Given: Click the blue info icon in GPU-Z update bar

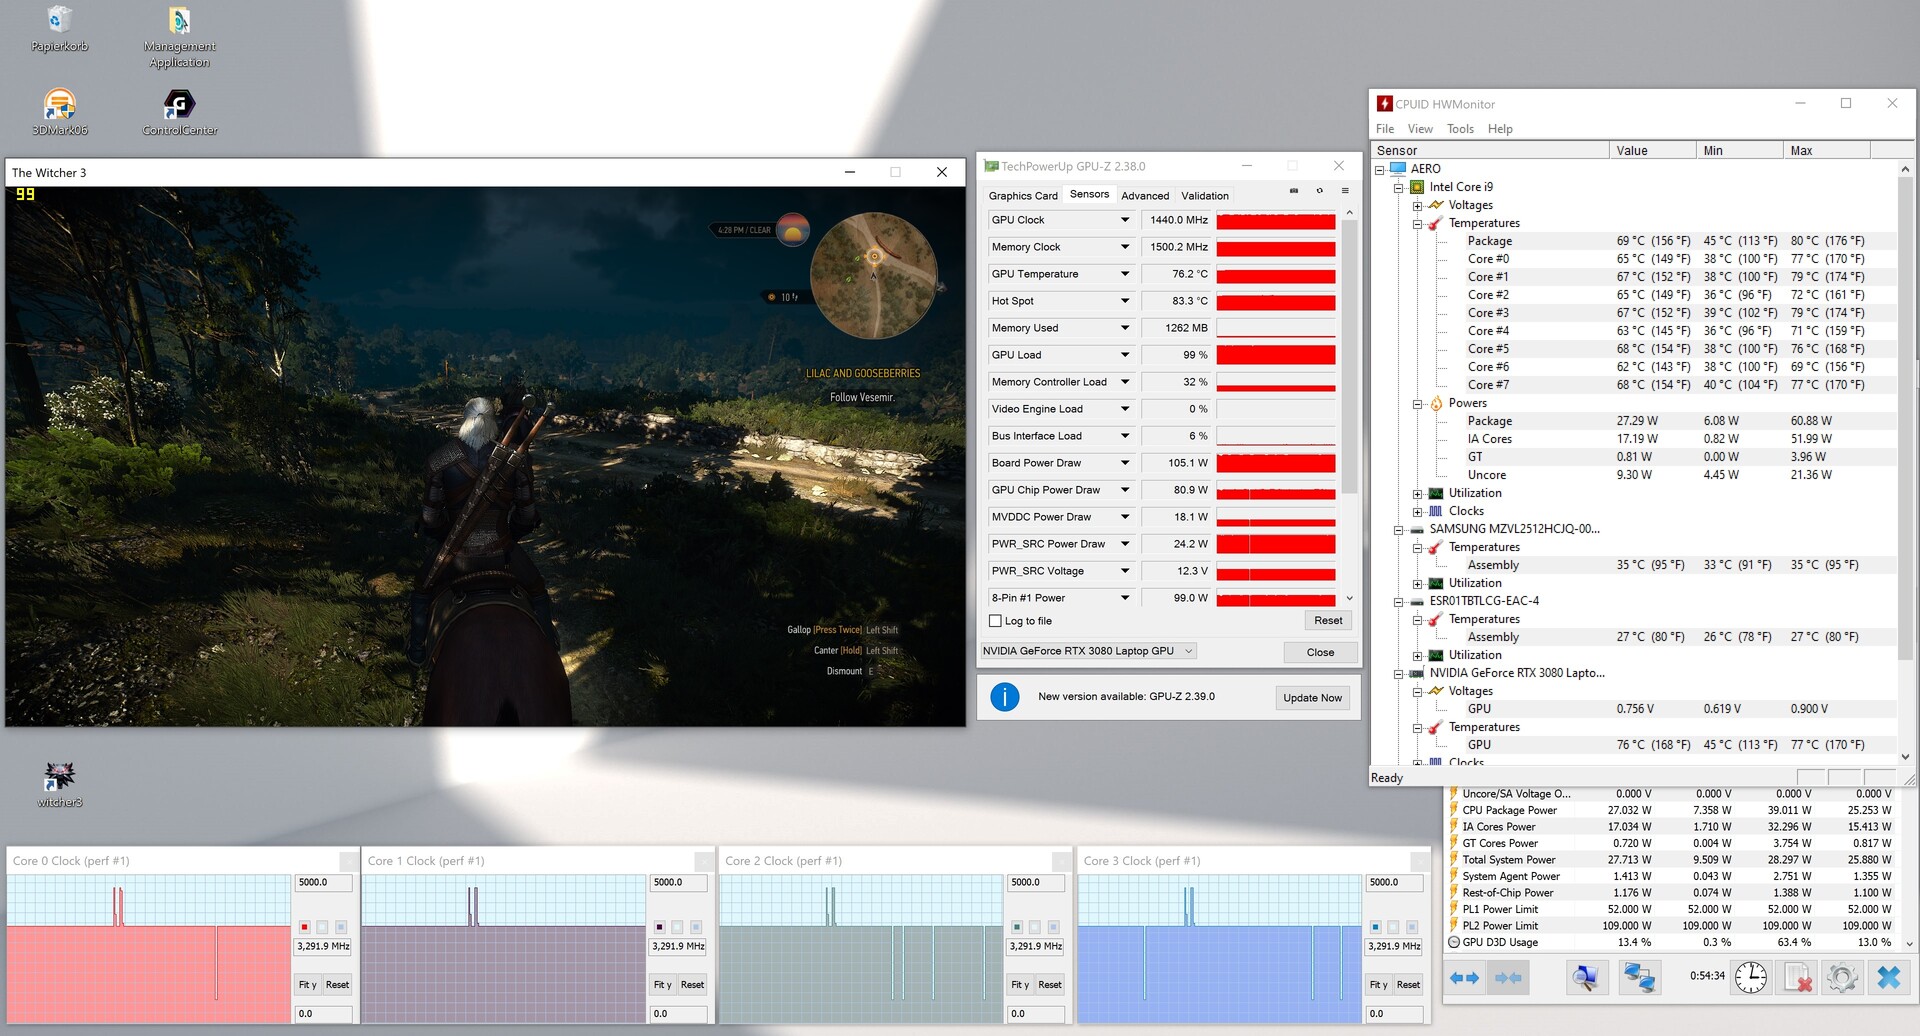Looking at the screenshot, I should coord(1004,697).
